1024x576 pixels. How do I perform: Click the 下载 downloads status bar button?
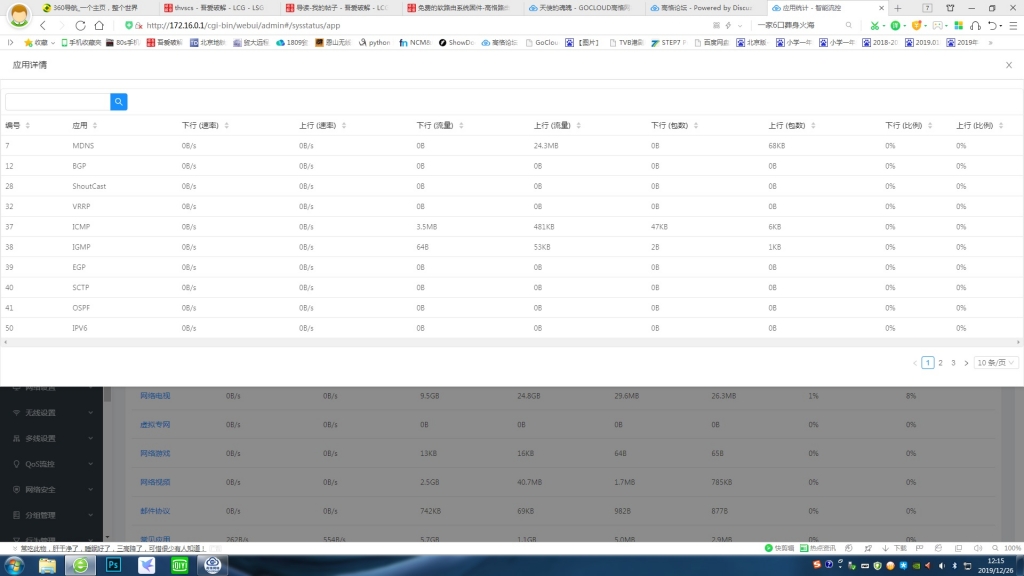[x=895, y=549]
